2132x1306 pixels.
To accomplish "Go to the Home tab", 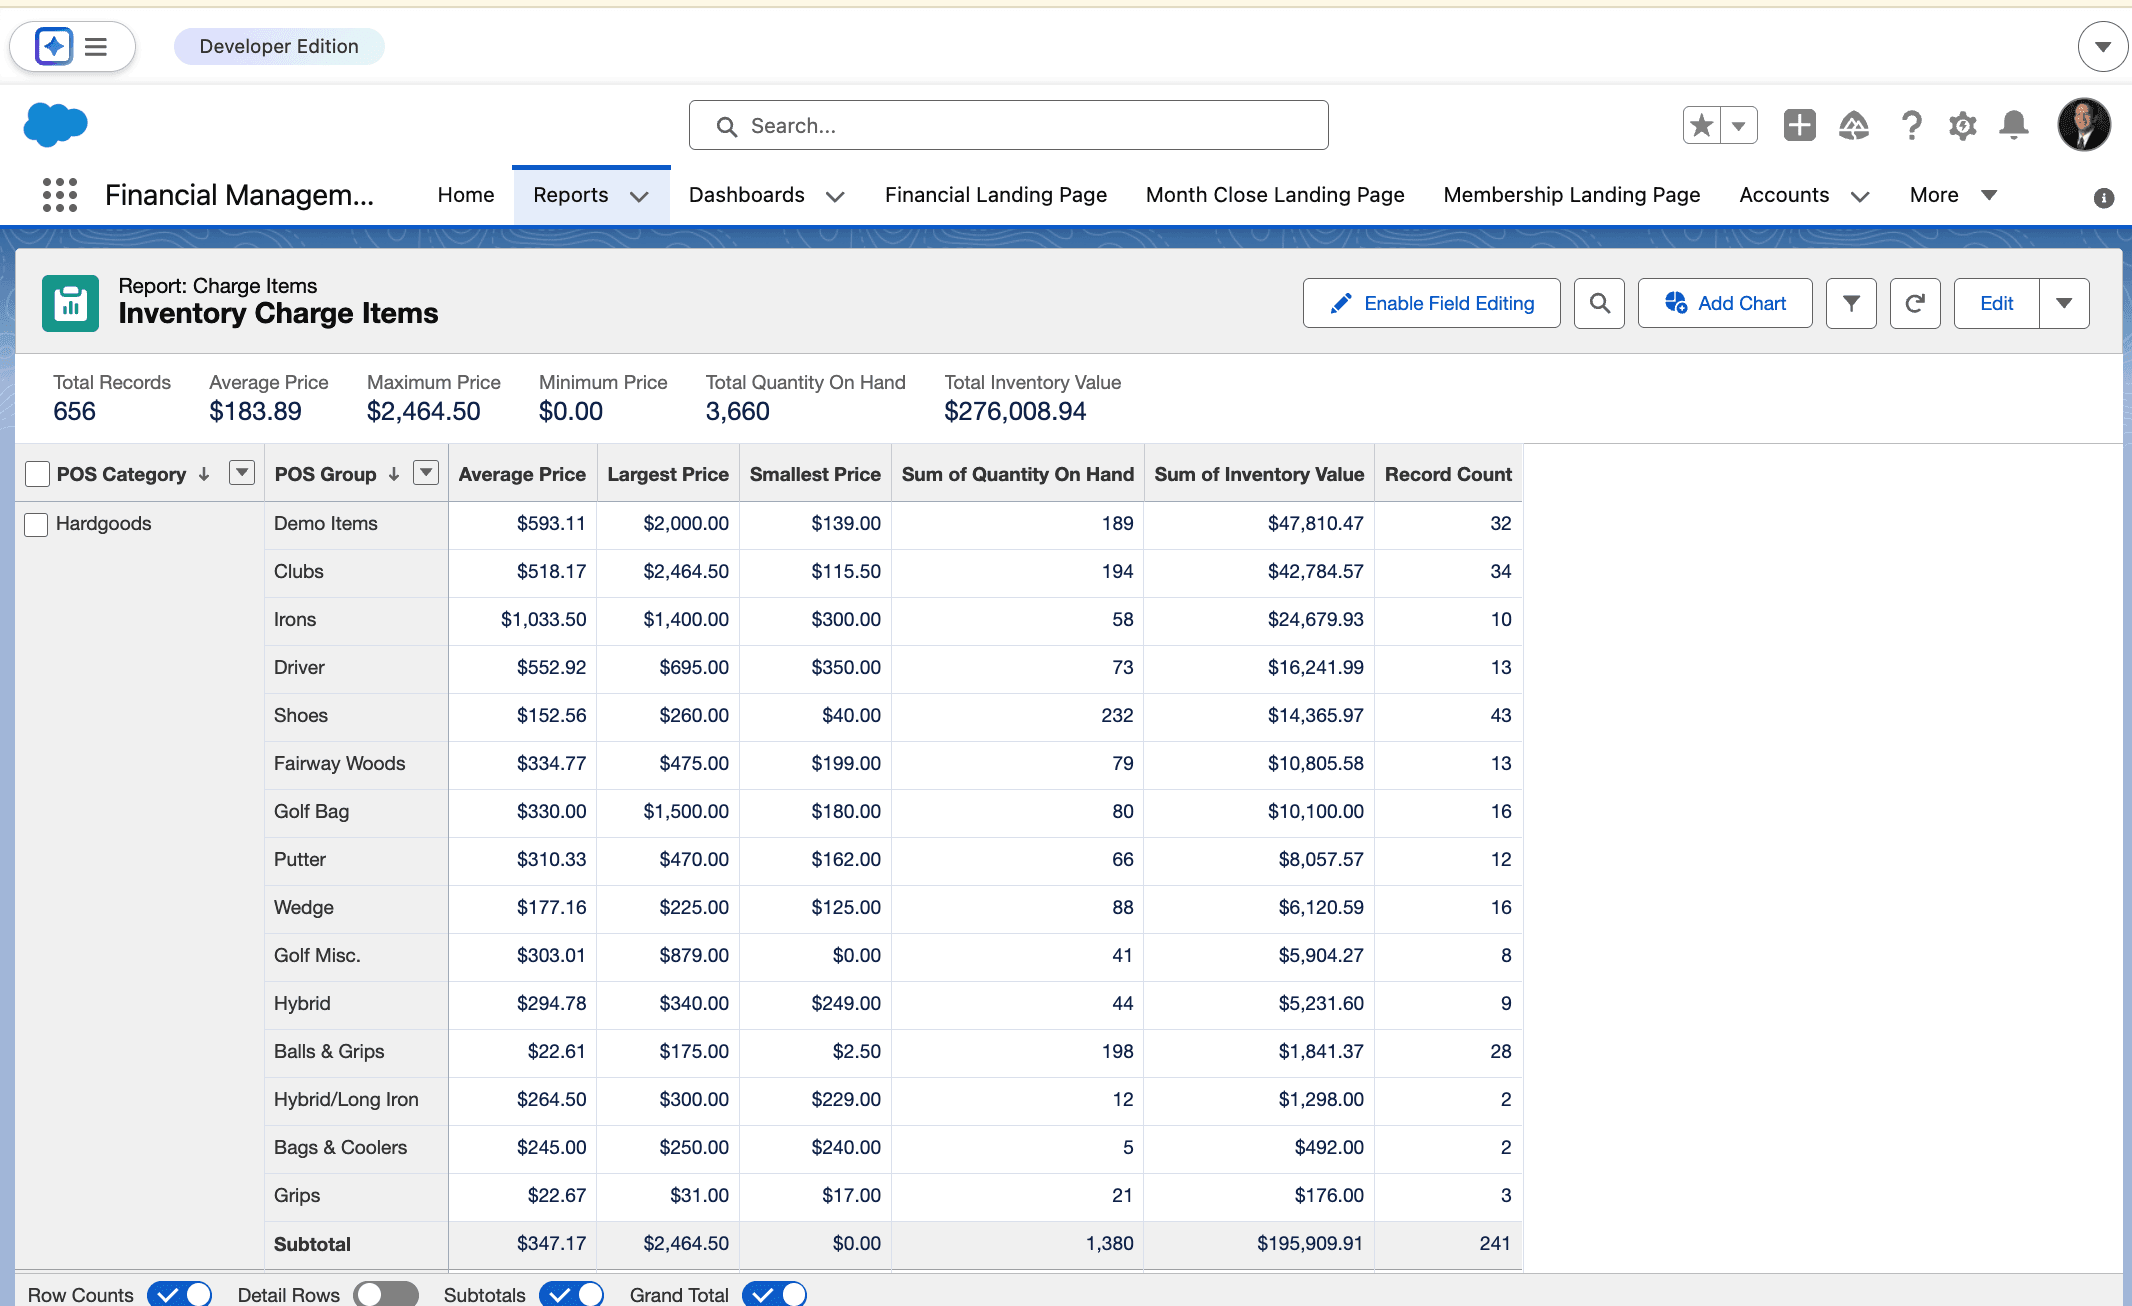I will (465, 195).
